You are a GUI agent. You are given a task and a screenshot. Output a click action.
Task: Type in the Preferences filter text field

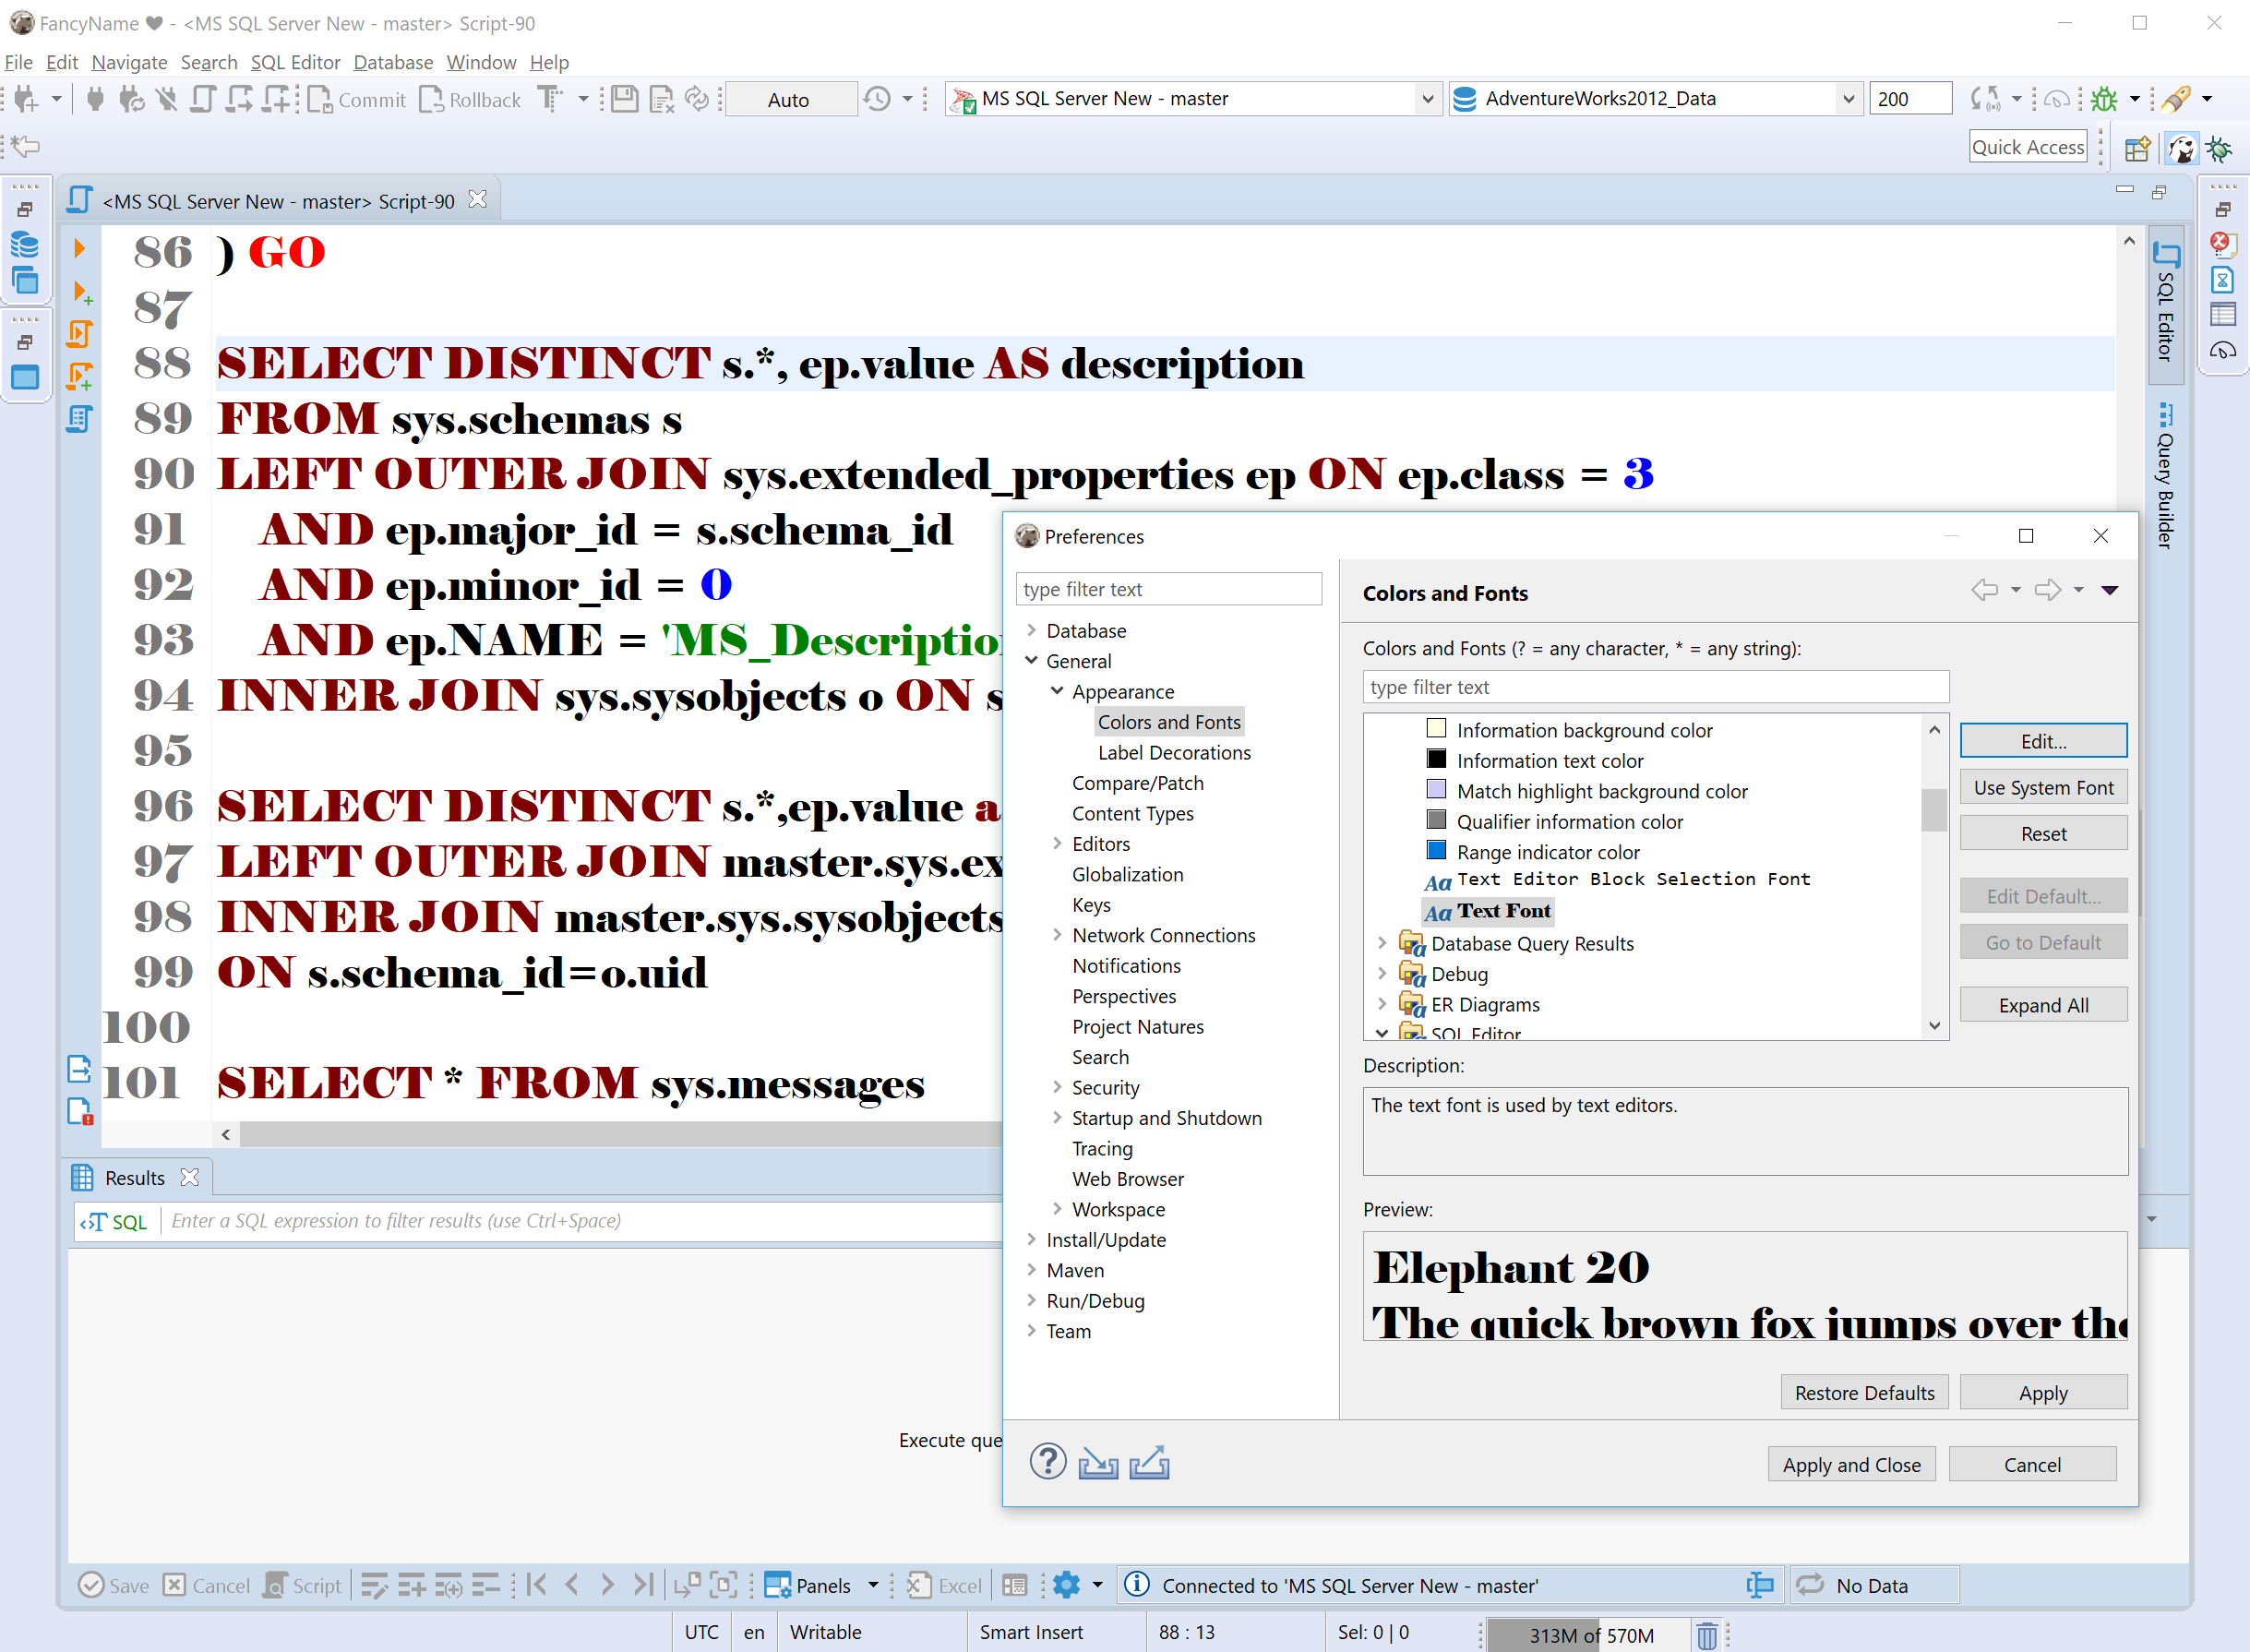click(1169, 588)
